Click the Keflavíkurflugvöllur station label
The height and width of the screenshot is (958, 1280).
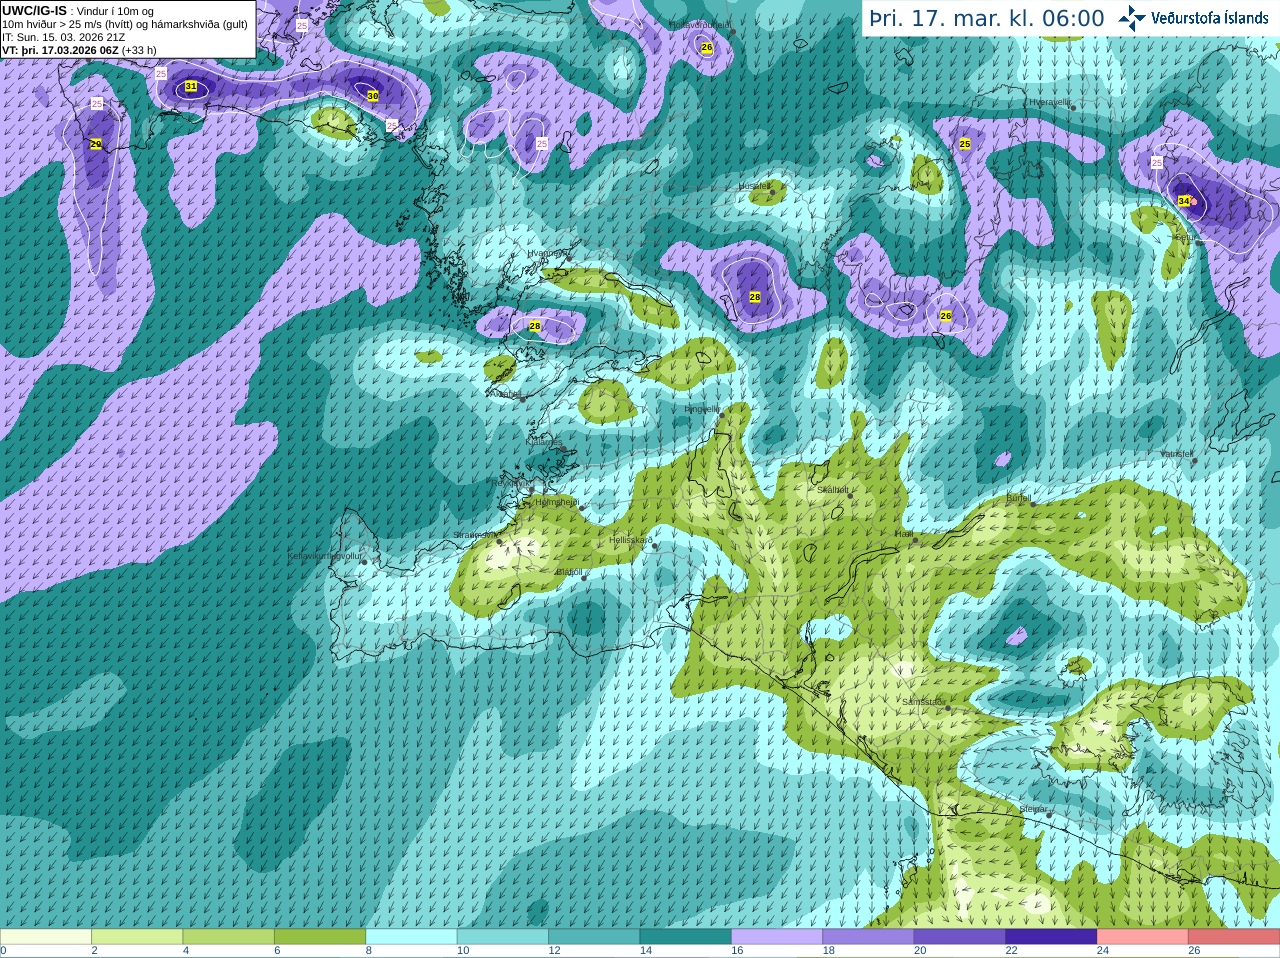click(324, 556)
